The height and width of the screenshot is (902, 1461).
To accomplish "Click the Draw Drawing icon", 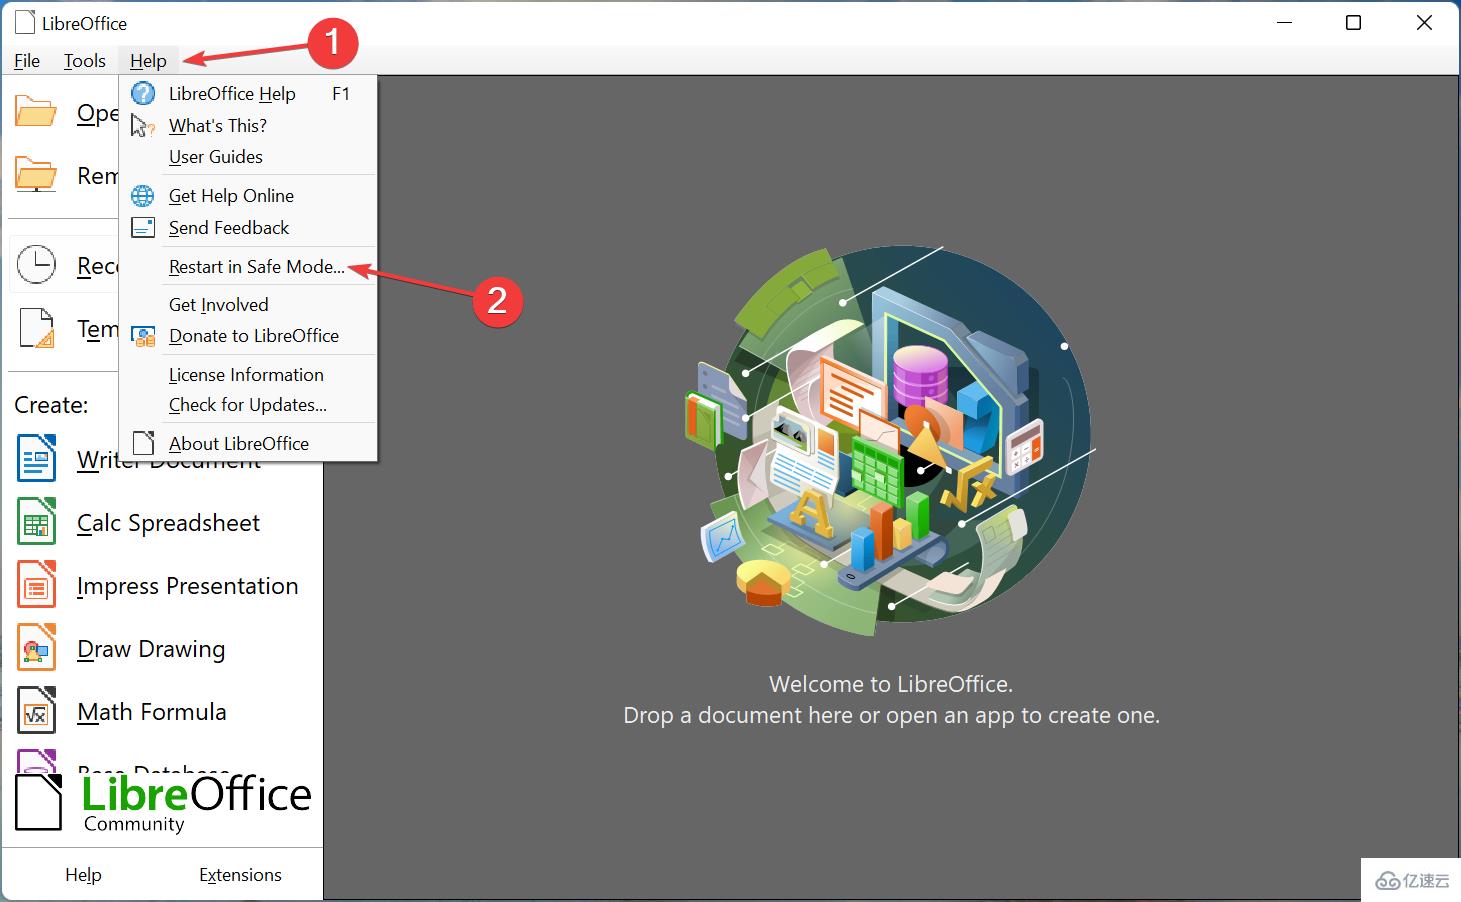I will pyautogui.click(x=37, y=648).
